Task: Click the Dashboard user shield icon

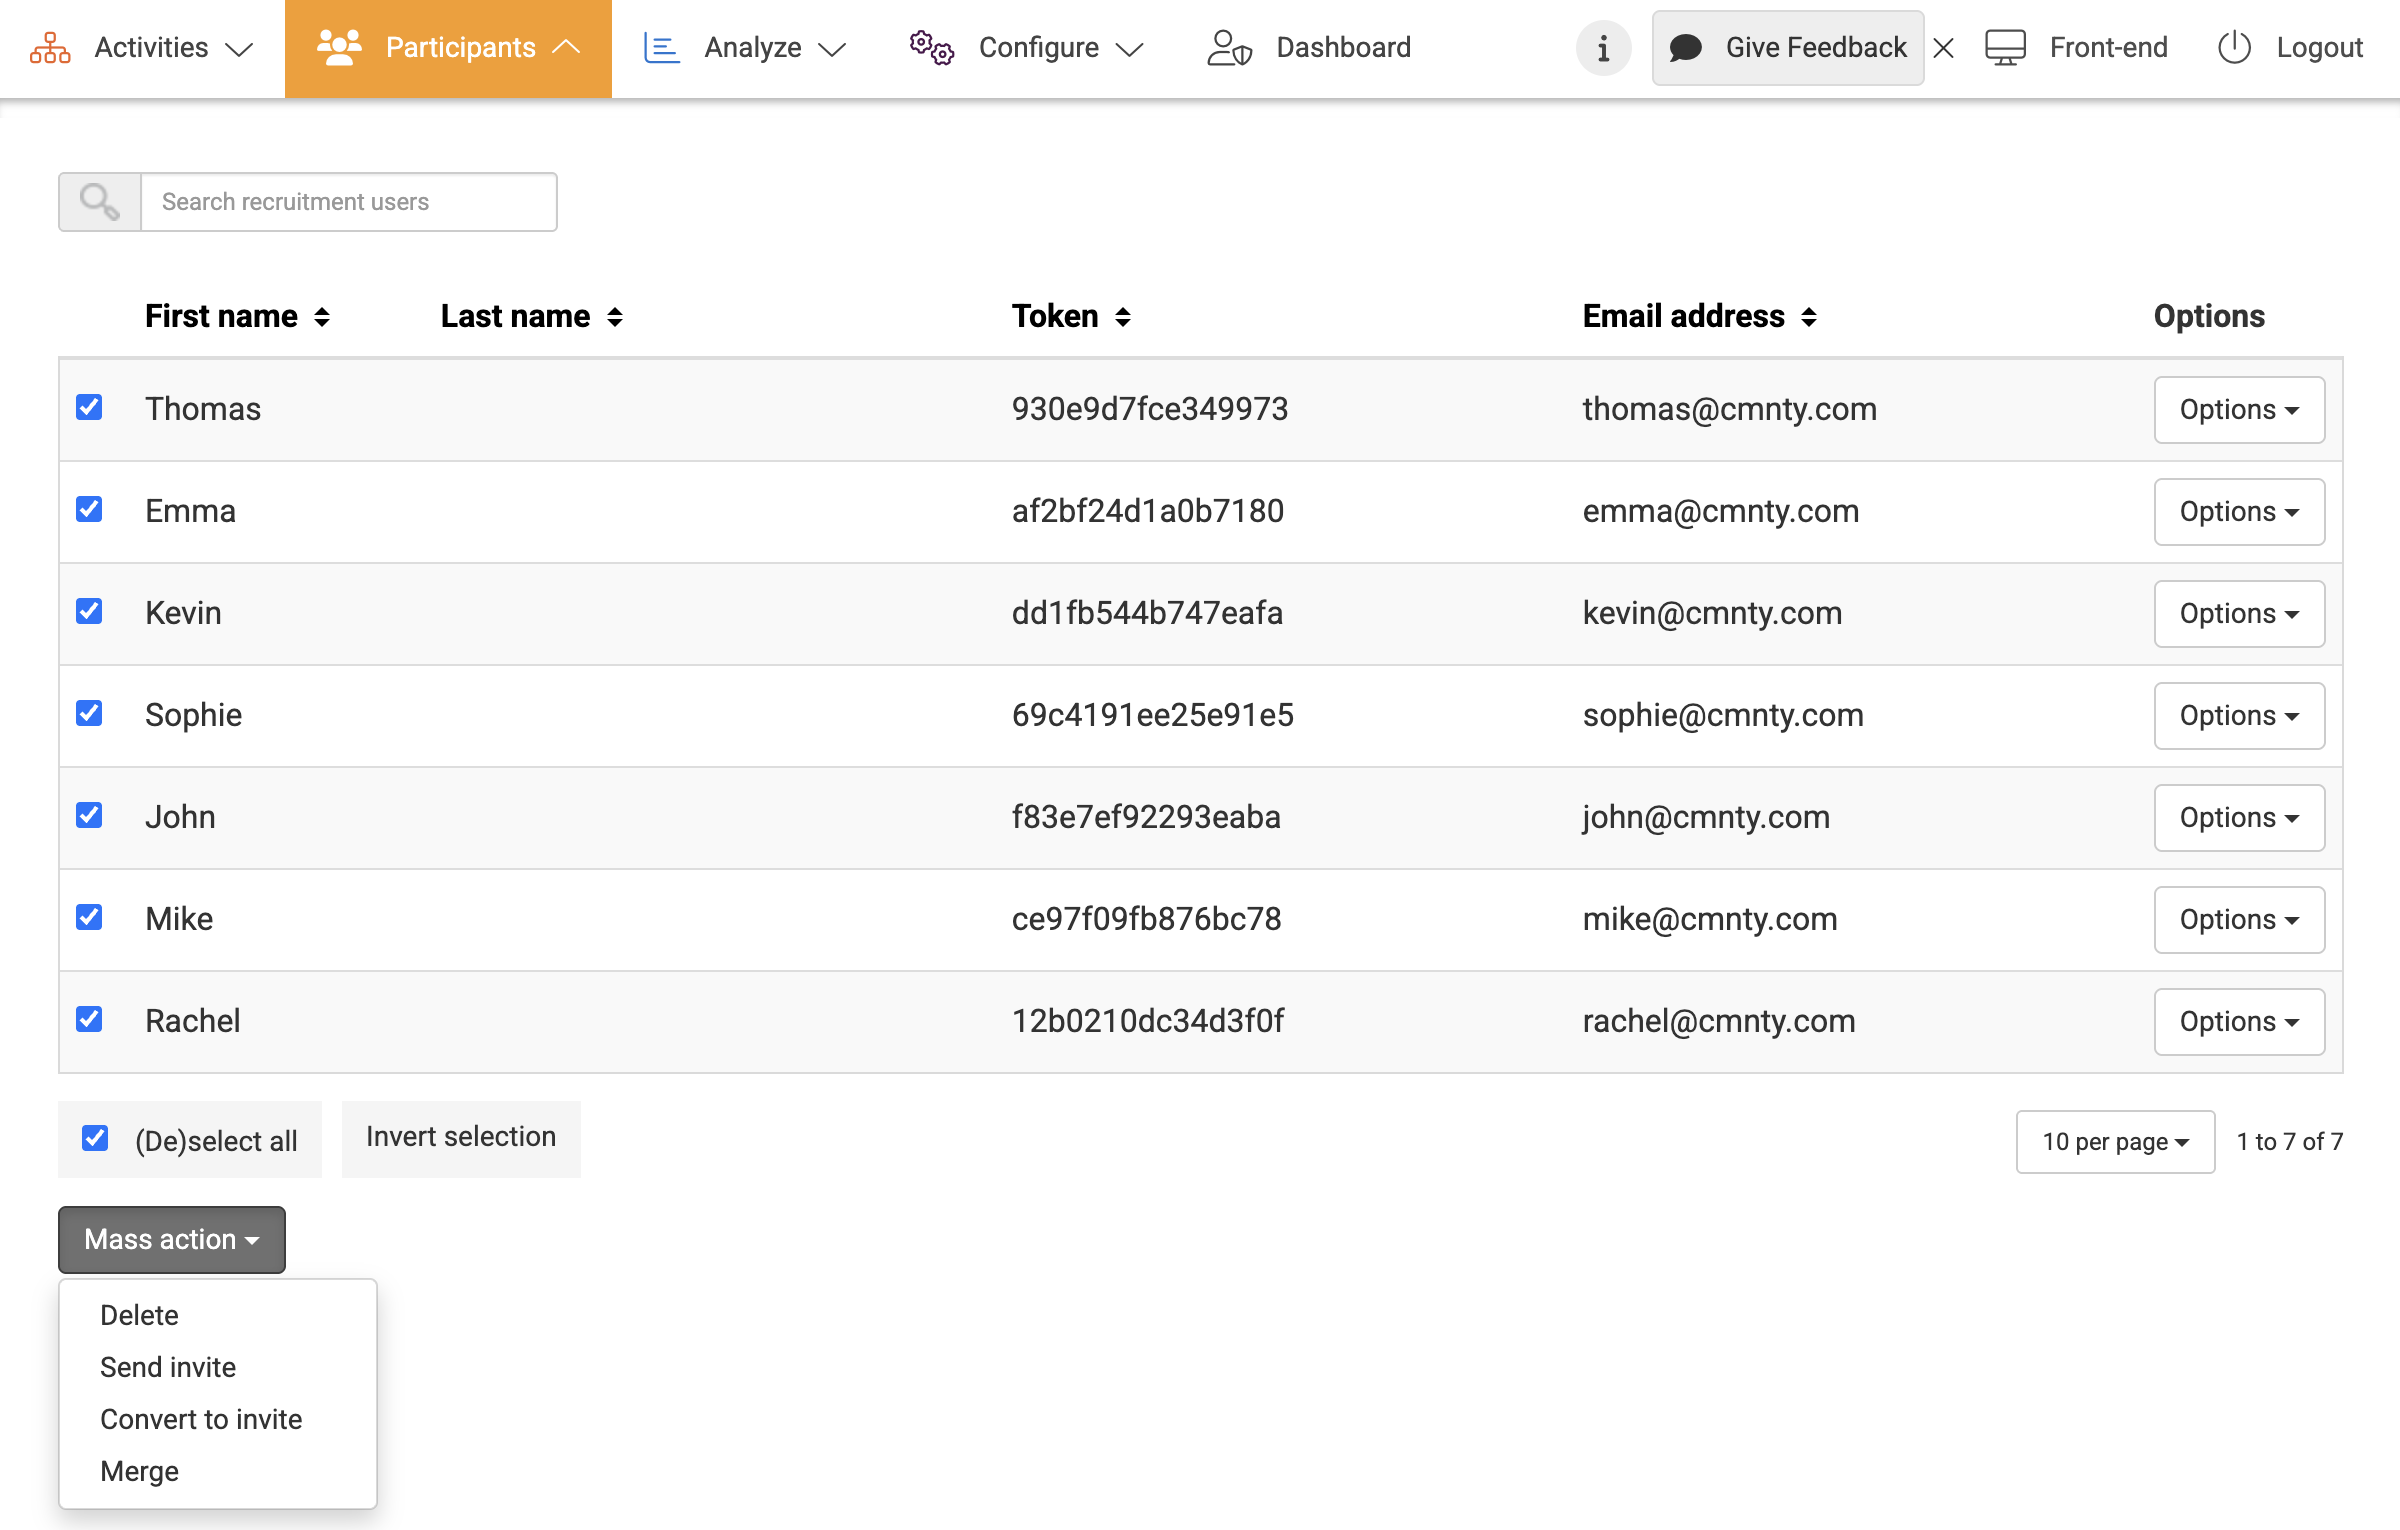Action: pos(1229,48)
